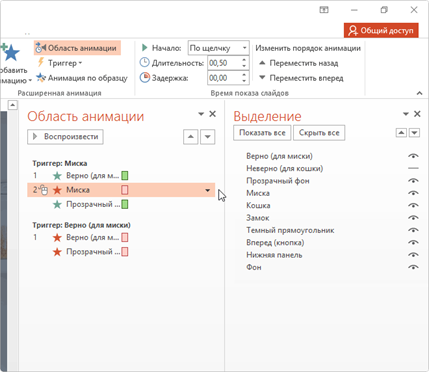Open Область анимации pane options arrow
This screenshot has width=429, height=372.
201,114
